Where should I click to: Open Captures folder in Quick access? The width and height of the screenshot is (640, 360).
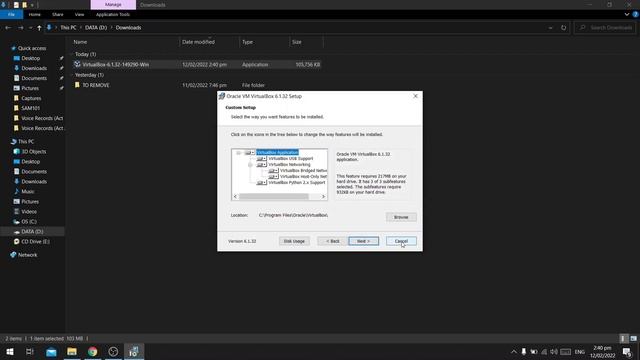(x=31, y=98)
